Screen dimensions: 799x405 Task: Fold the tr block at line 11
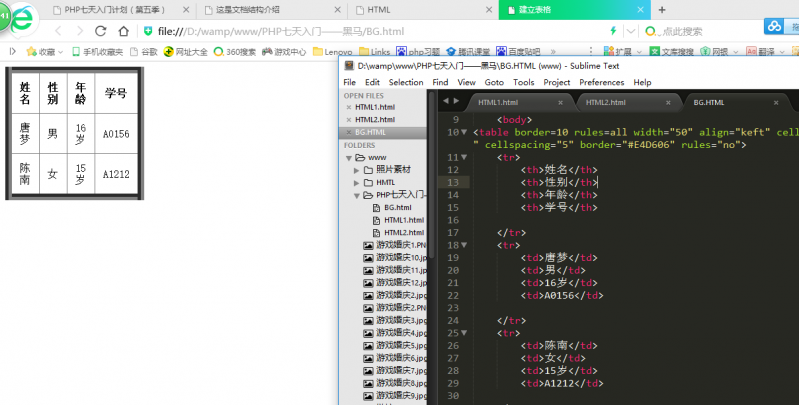(463, 158)
